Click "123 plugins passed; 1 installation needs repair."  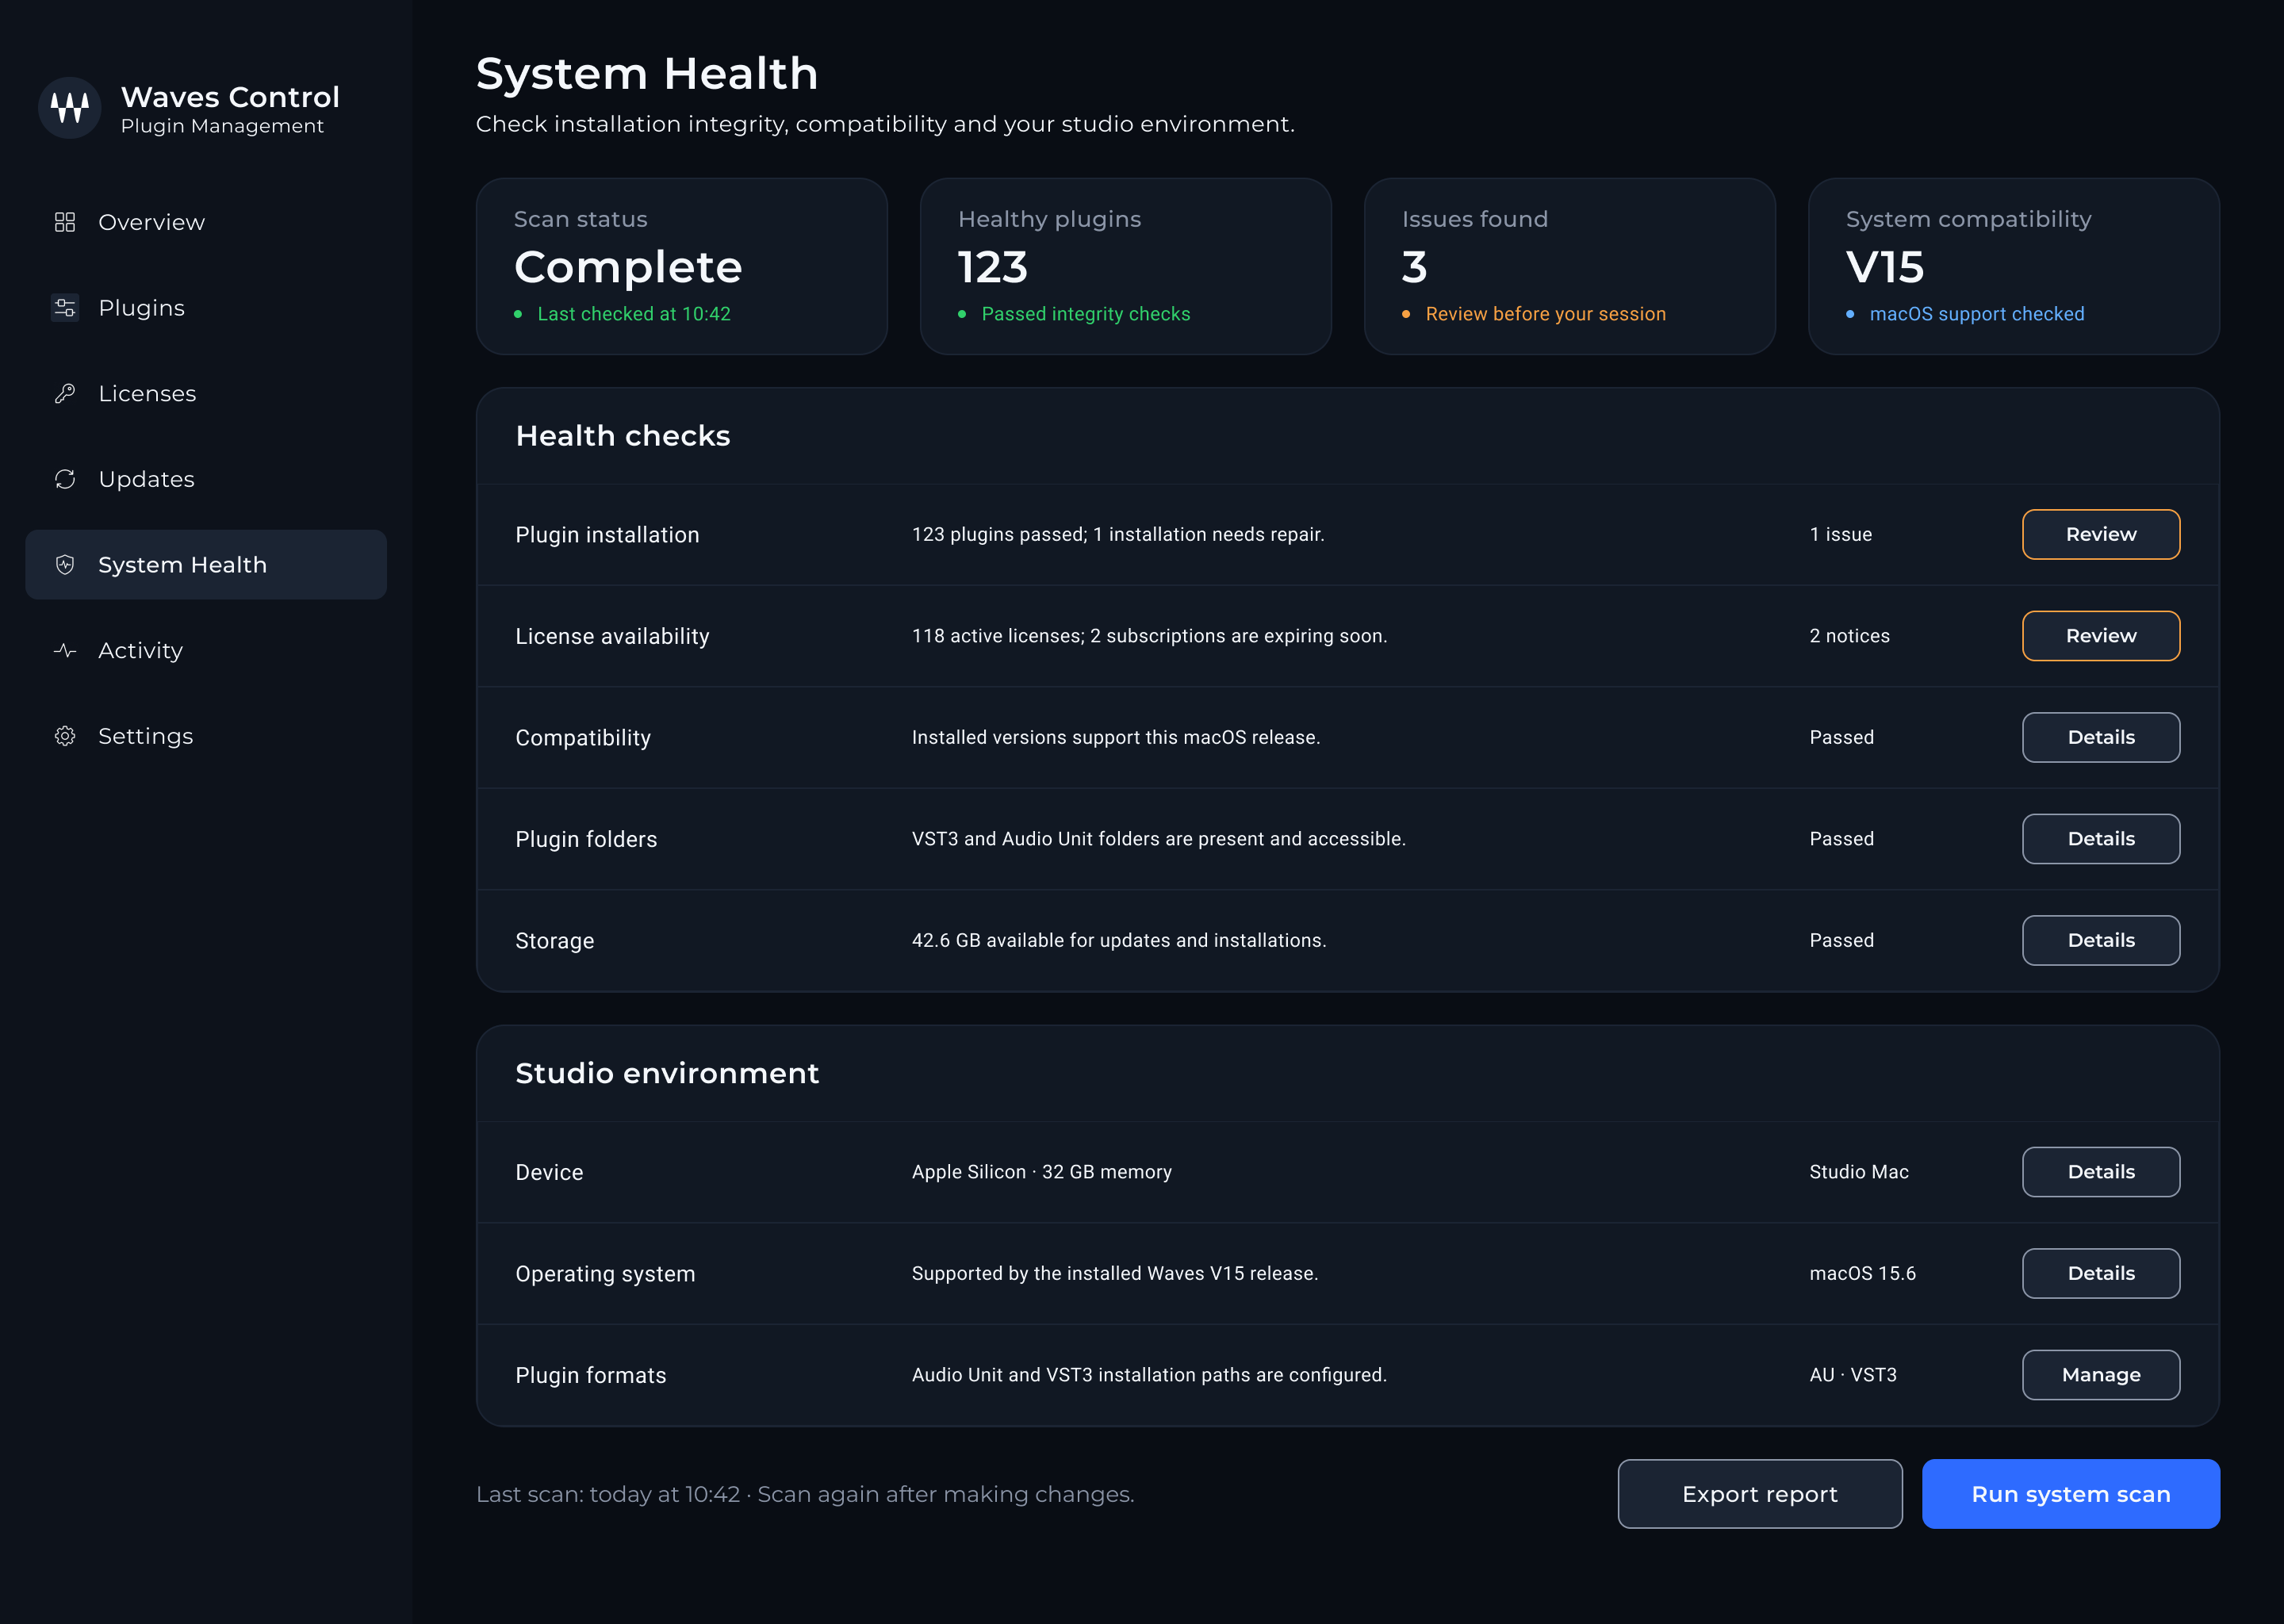tap(1118, 535)
